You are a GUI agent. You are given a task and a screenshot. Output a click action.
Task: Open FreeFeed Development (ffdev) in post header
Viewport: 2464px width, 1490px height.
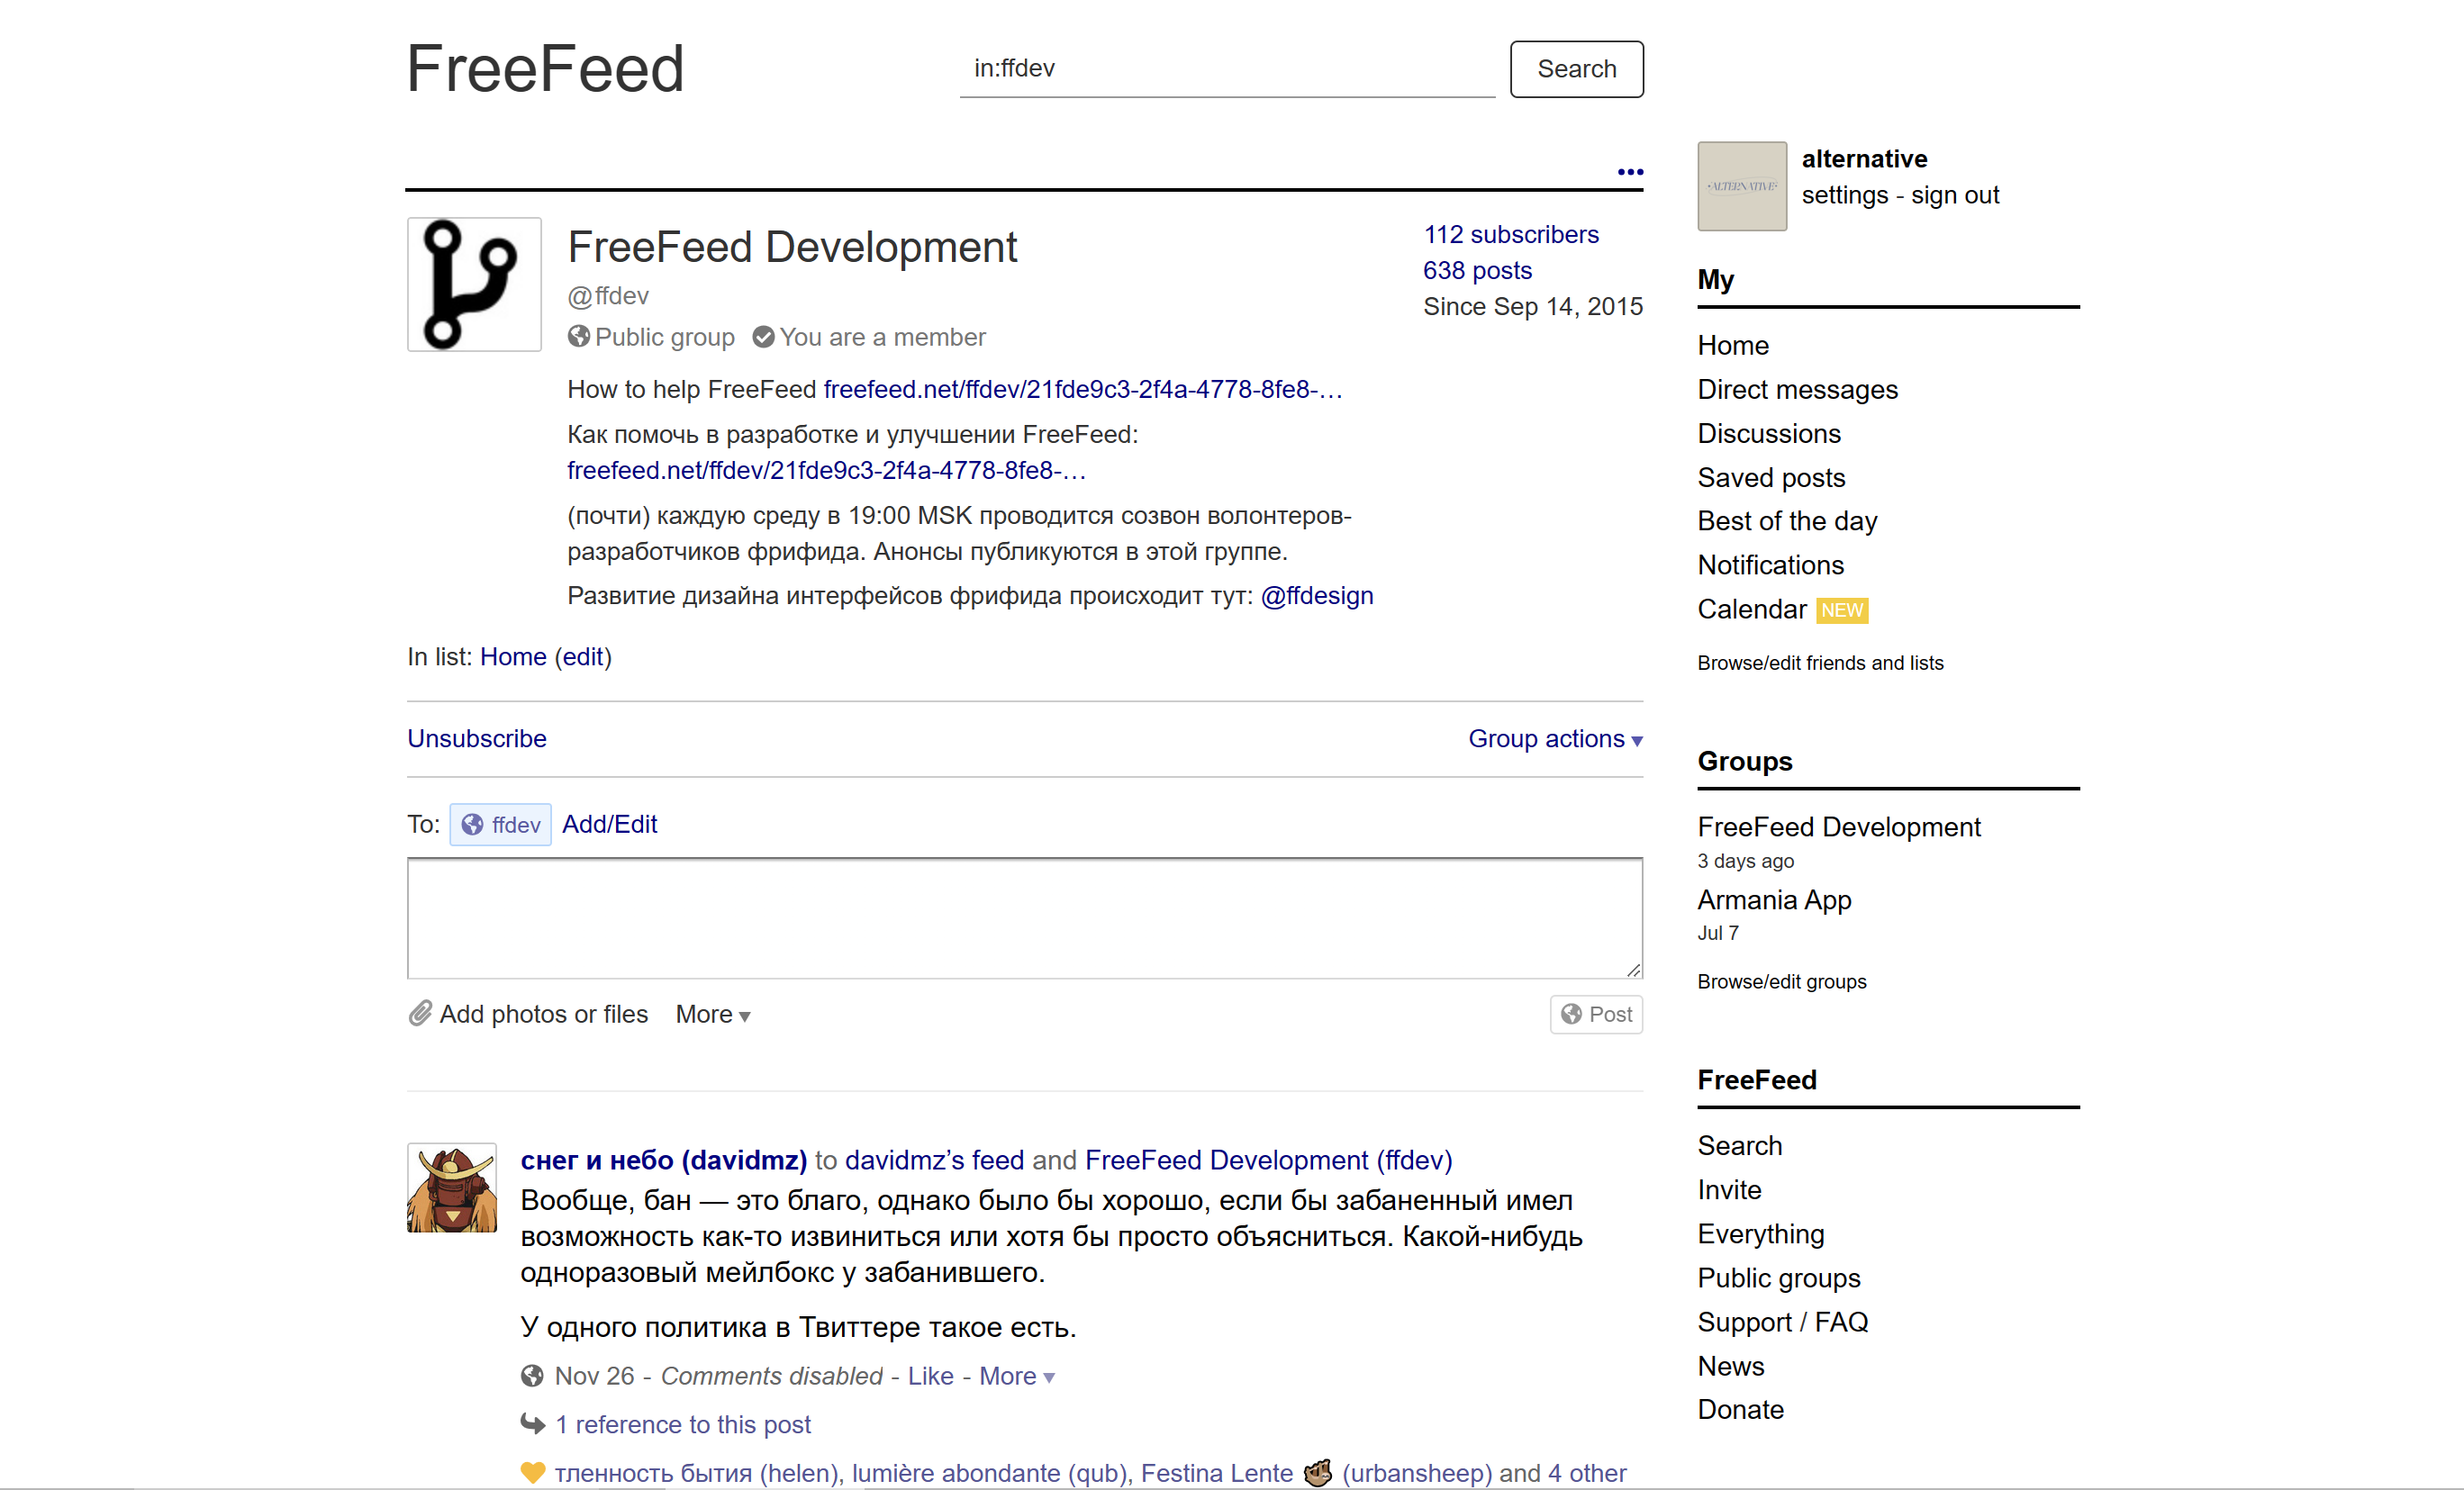pyautogui.click(x=1268, y=1160)
